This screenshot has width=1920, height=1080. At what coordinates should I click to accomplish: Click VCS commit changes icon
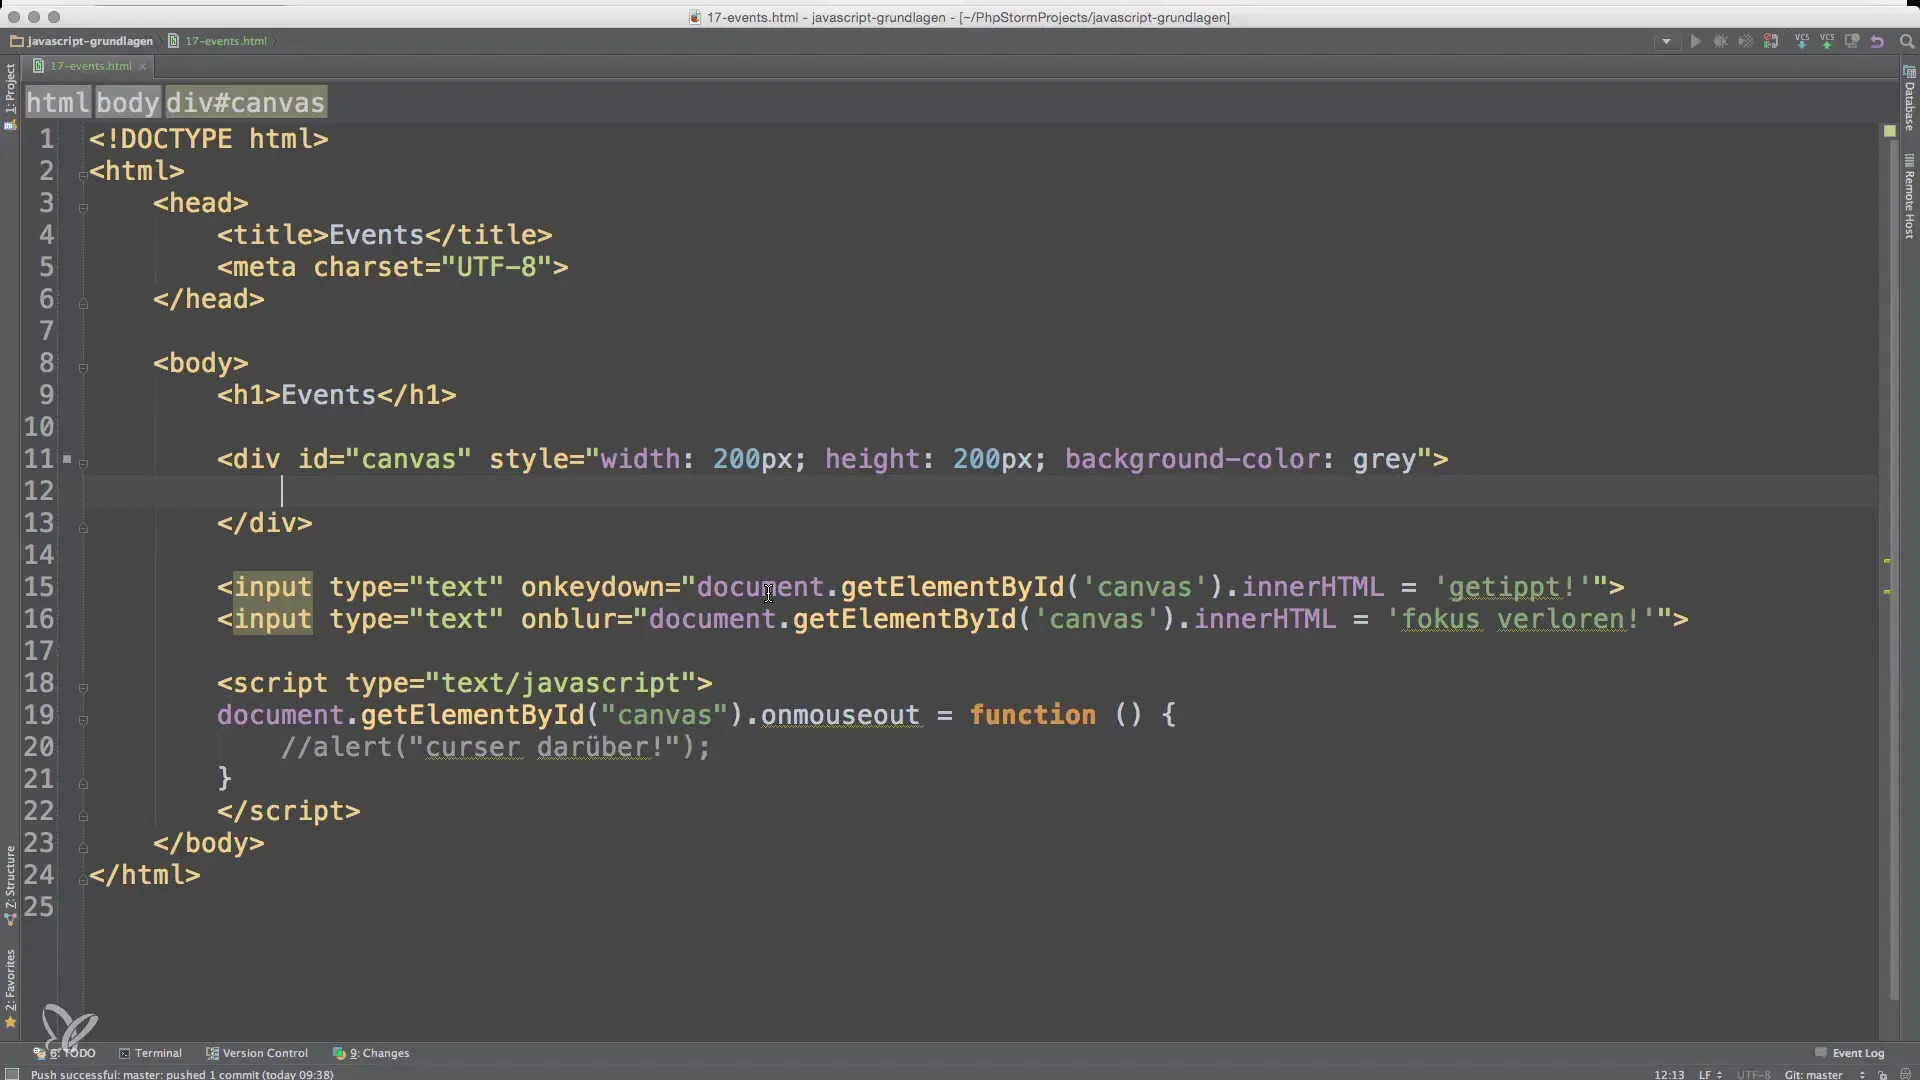[1827, 42]
